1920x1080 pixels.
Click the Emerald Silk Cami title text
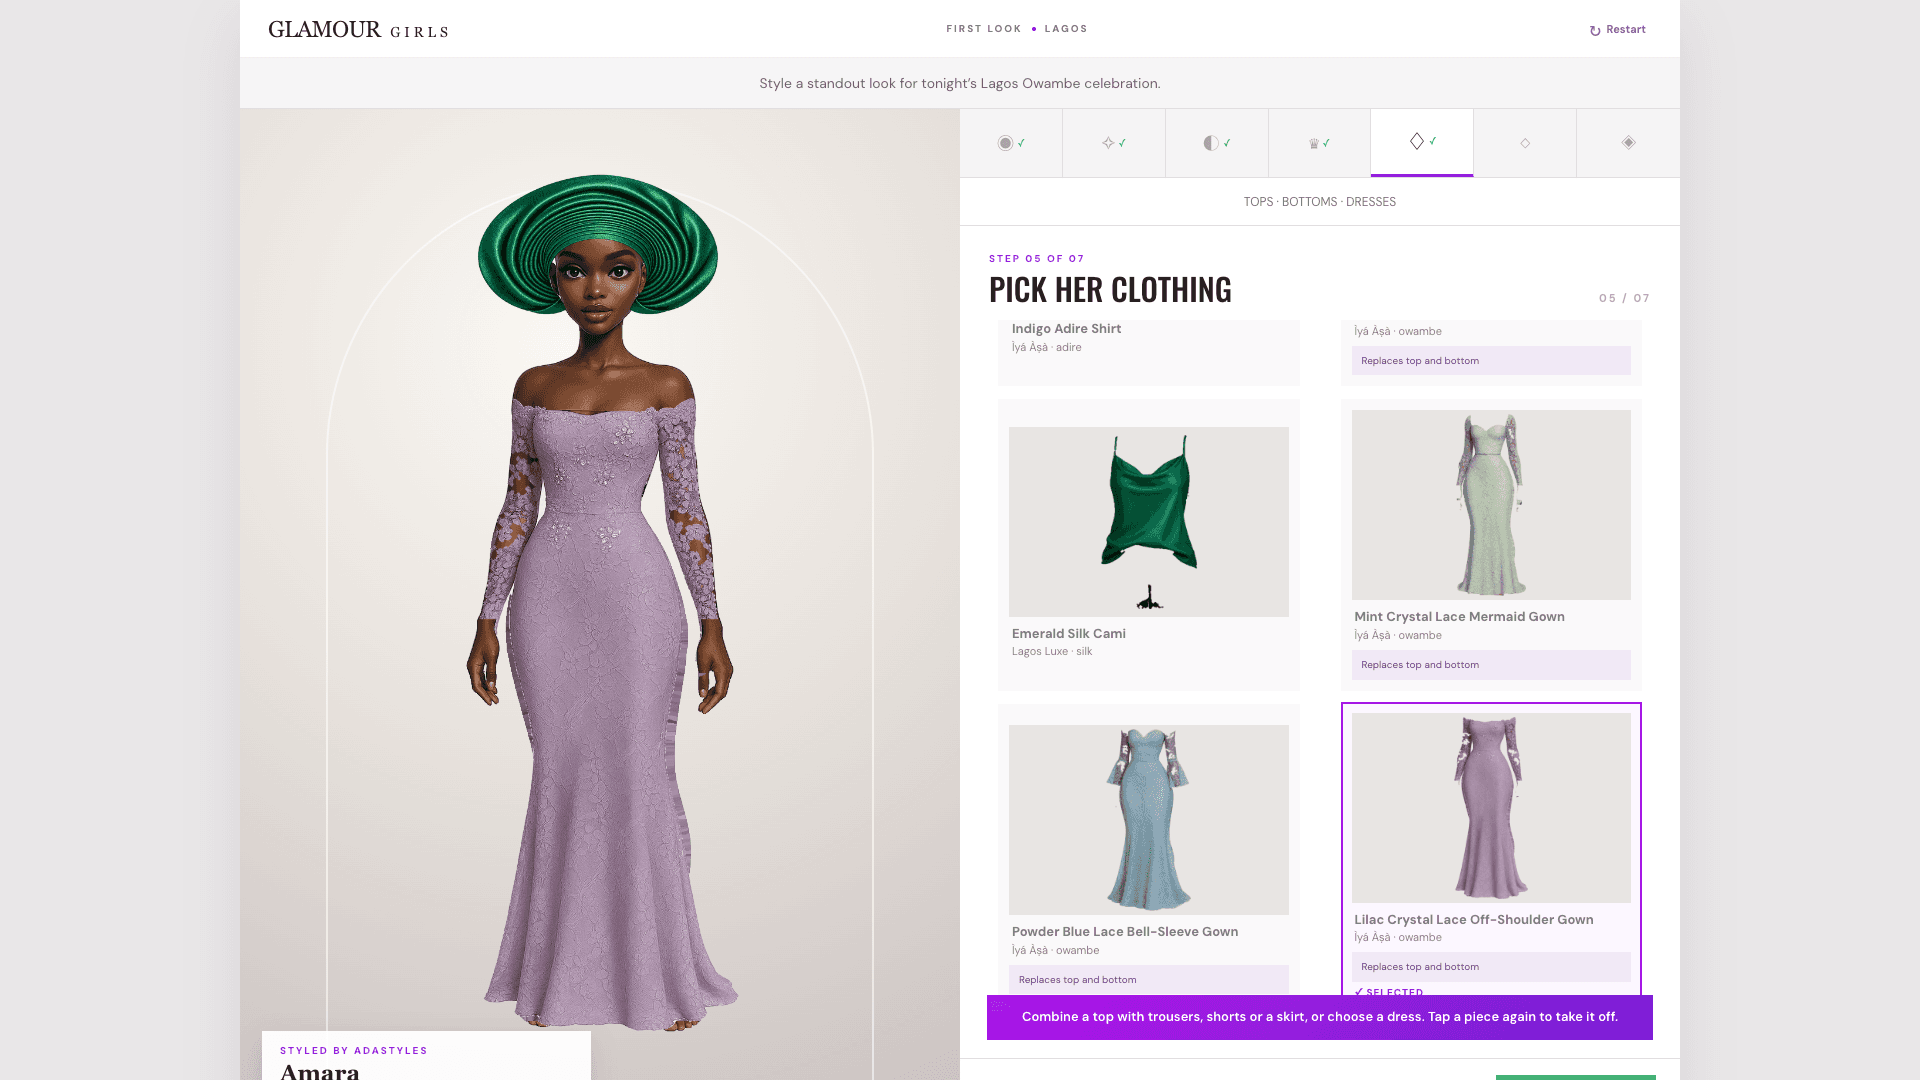pos(1068,634)
